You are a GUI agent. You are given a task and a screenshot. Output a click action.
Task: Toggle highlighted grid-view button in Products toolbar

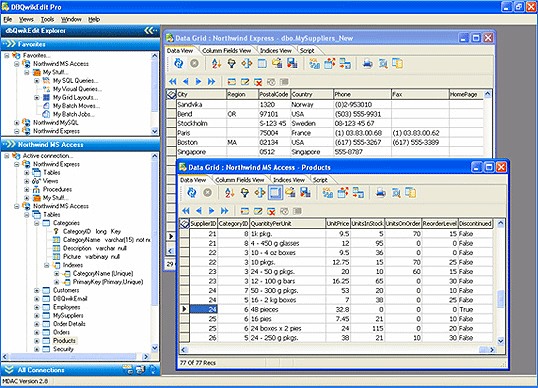click(x=275, y=193)
